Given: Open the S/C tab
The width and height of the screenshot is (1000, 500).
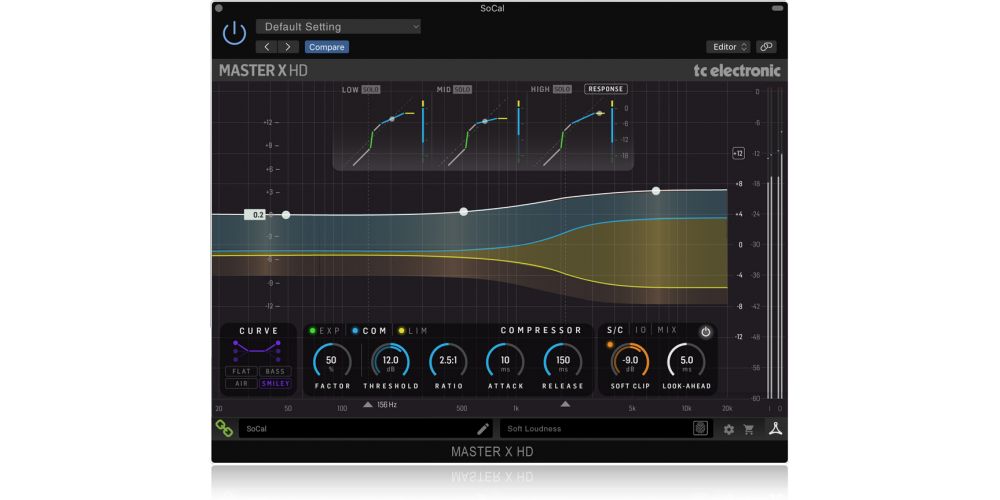Looking at the screenshot, I should (x=615, y=330).
